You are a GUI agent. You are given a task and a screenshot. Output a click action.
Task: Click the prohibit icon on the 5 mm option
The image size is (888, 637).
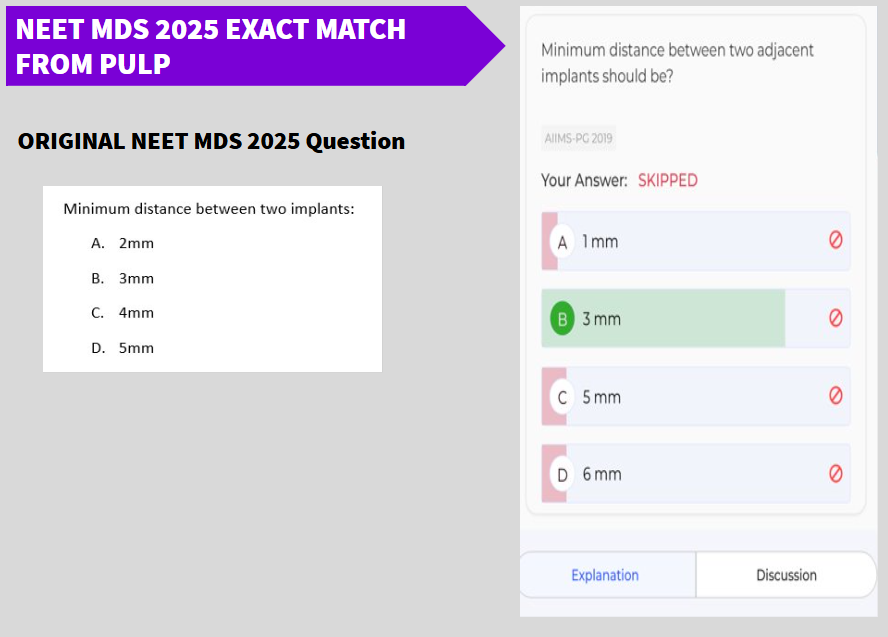click(x=835, y=395)
